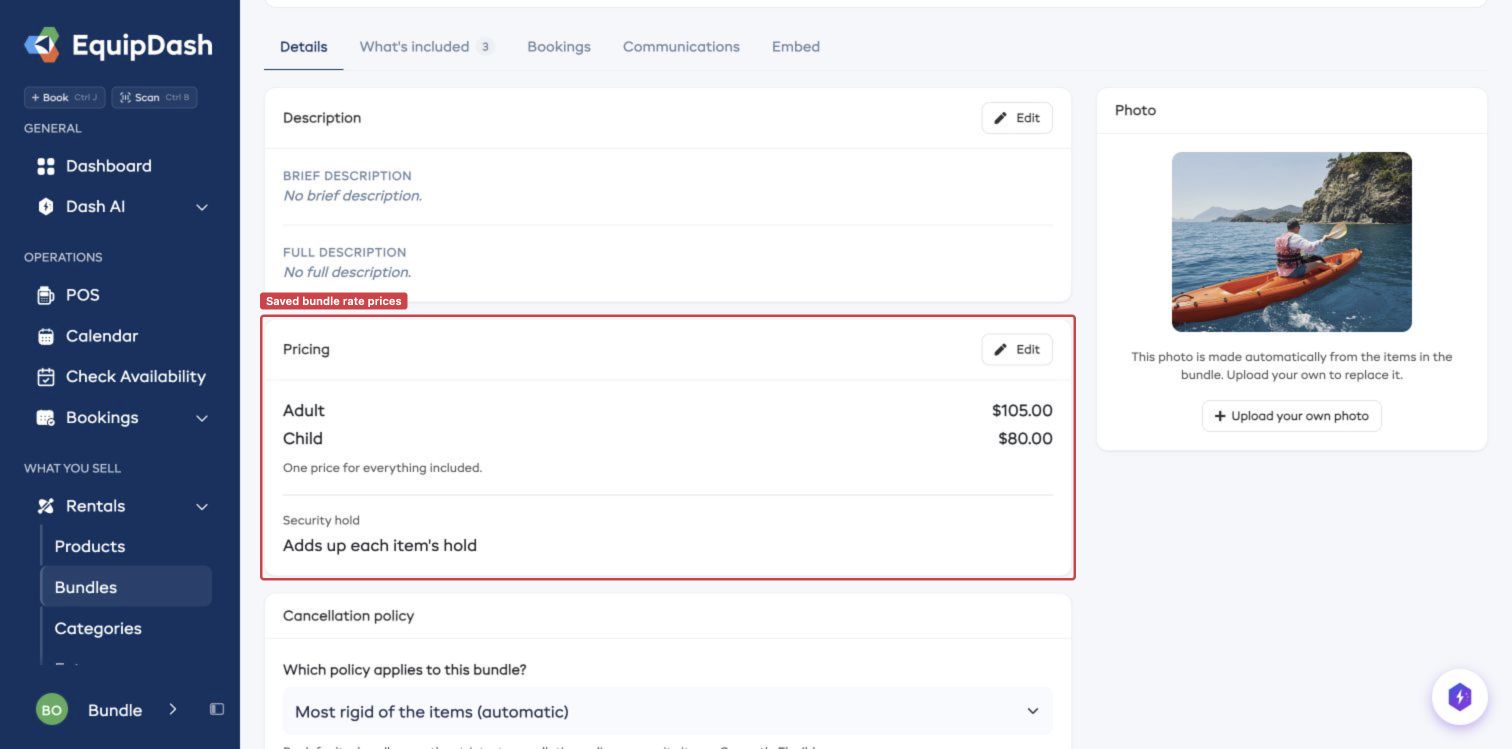Open the floating lightning bolt assistant button

coord(1459,697)
